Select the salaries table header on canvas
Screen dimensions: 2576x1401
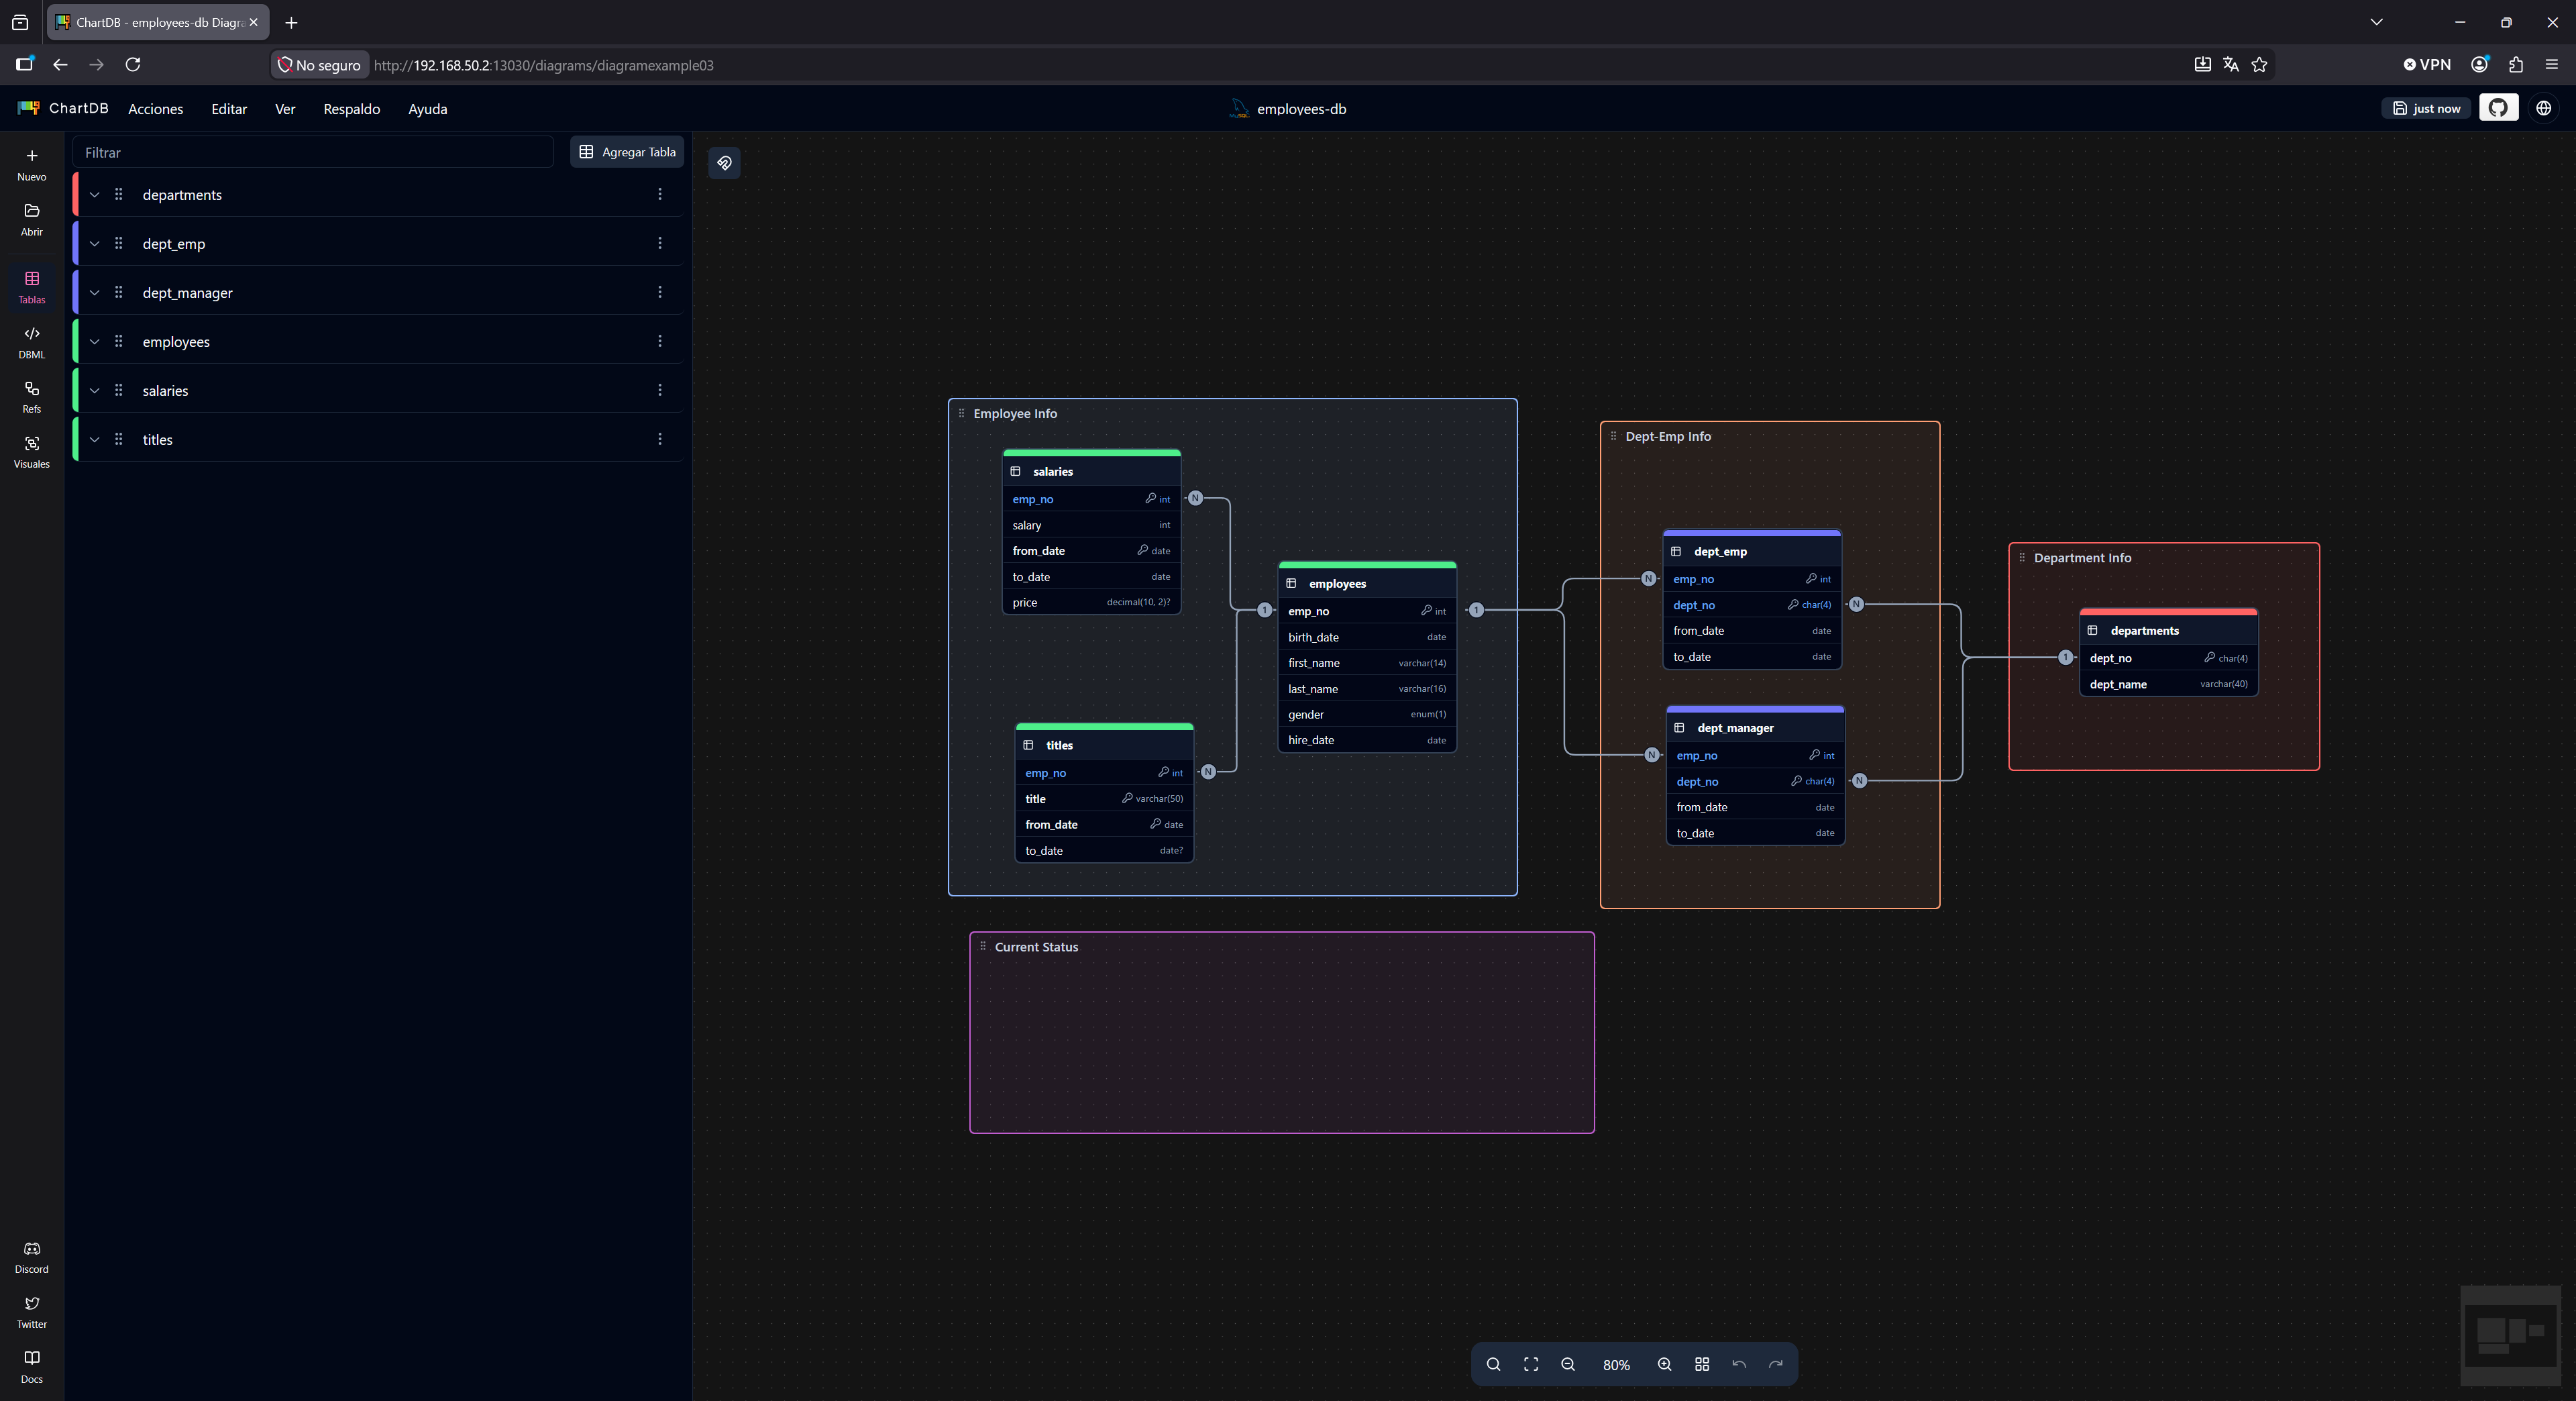tap(1092, 471)
